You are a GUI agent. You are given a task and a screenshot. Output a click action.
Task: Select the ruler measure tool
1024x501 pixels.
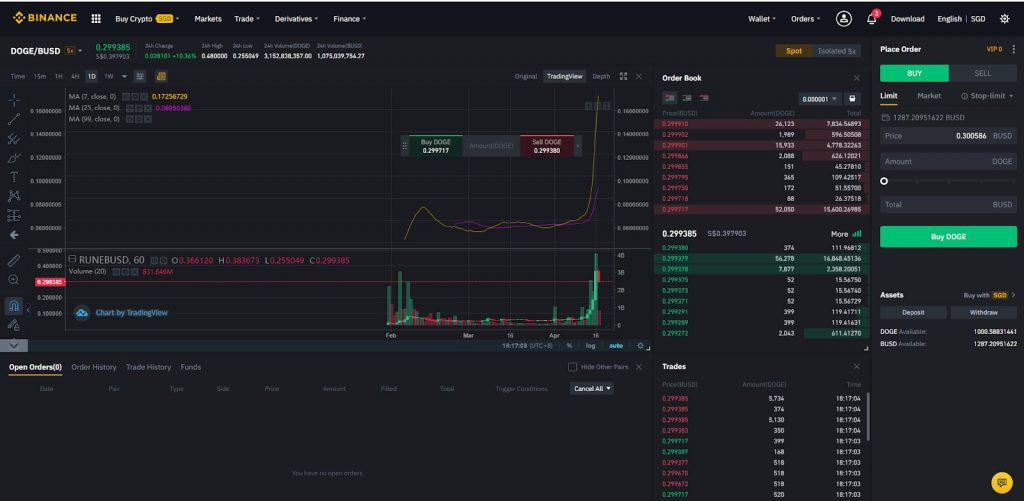pyautogui.click(x=14, y=260)
